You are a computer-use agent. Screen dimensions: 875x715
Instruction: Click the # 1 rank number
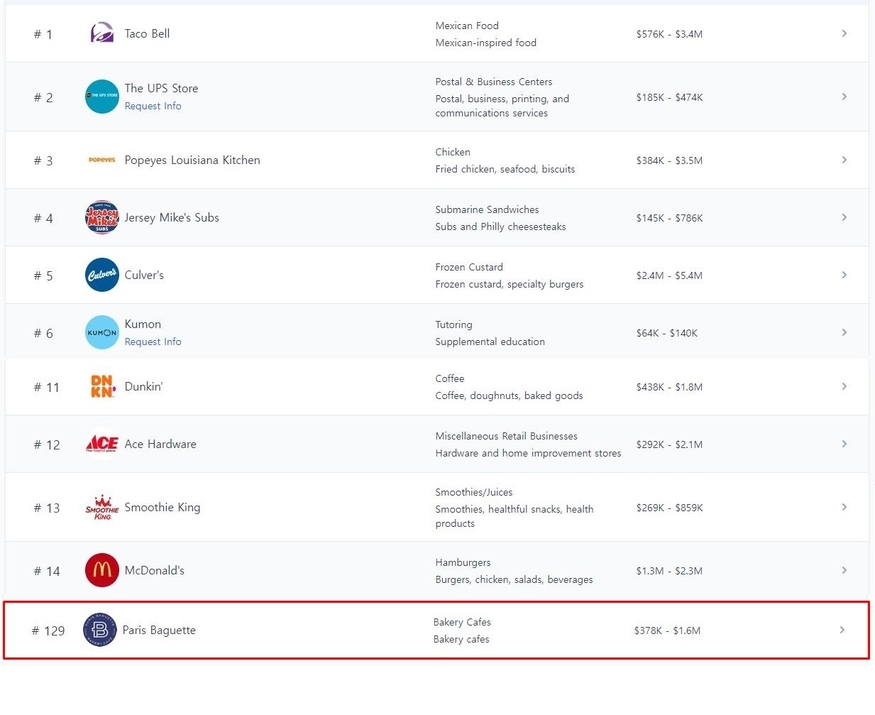(43, 34)
